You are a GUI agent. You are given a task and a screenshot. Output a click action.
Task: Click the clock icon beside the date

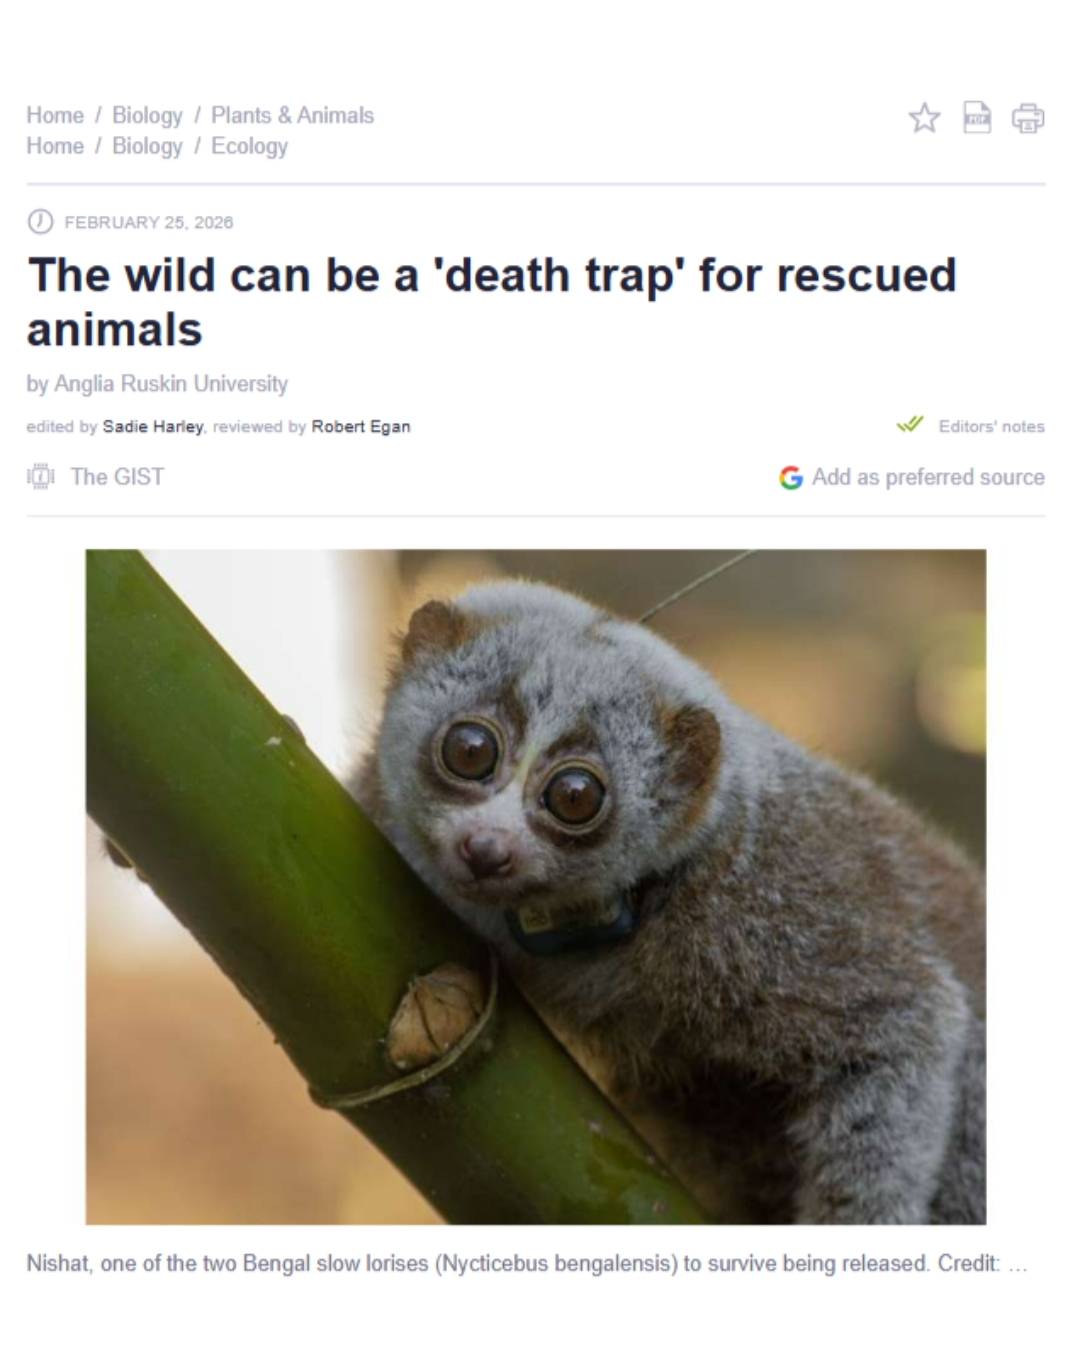point(40,222)
